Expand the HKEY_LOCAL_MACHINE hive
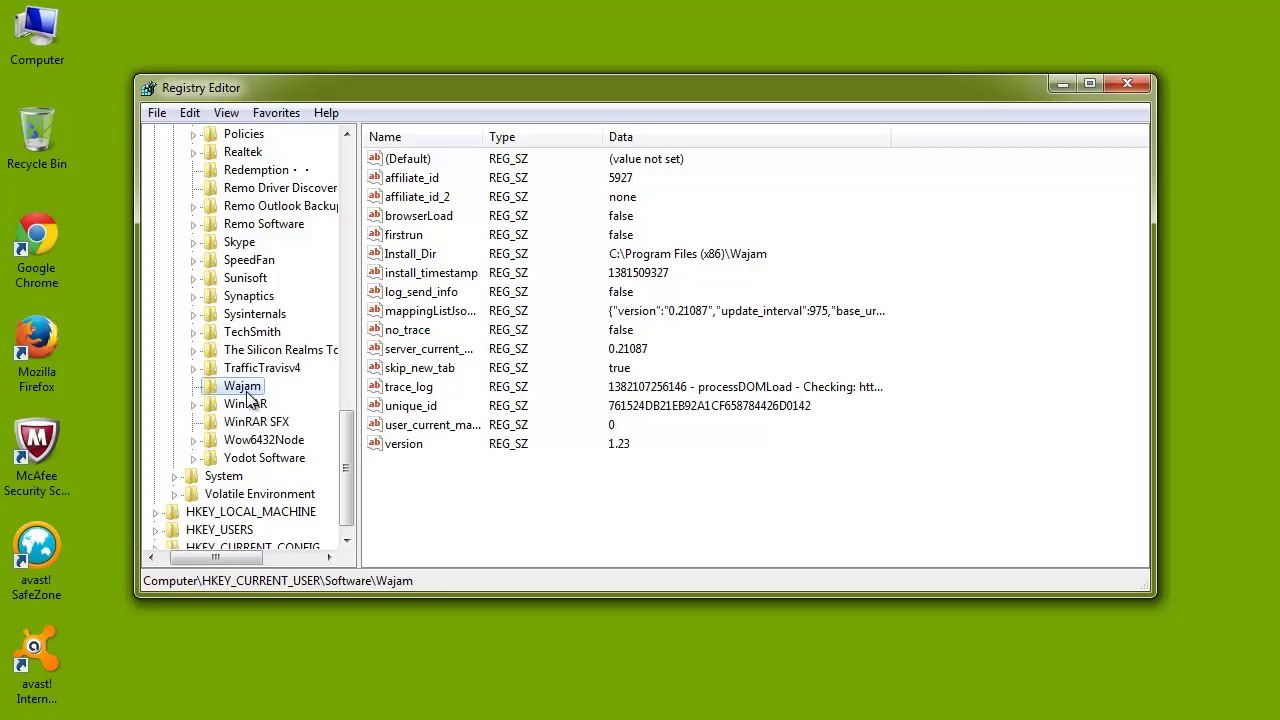The image size is (1280, 720). click(x=155, y=512)
